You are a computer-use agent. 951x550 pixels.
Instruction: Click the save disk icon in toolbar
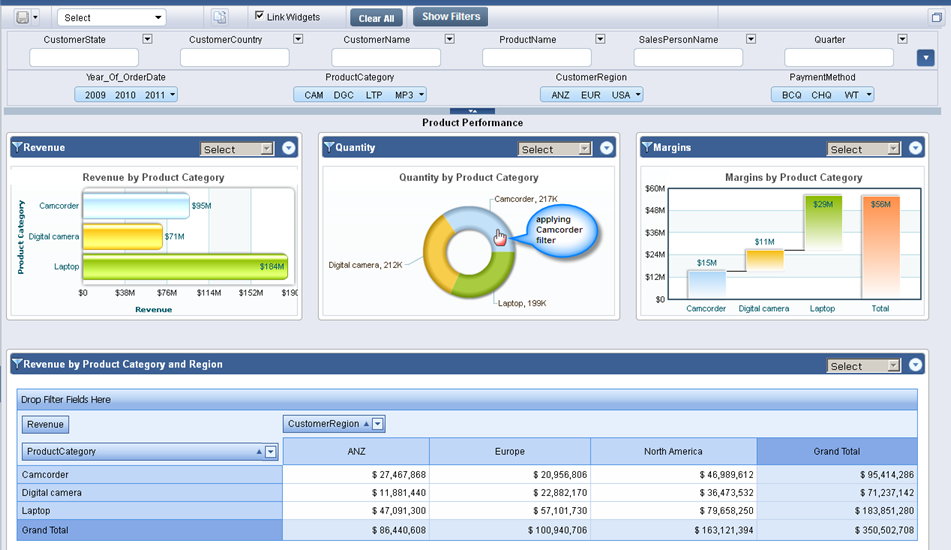pos(21,17)
